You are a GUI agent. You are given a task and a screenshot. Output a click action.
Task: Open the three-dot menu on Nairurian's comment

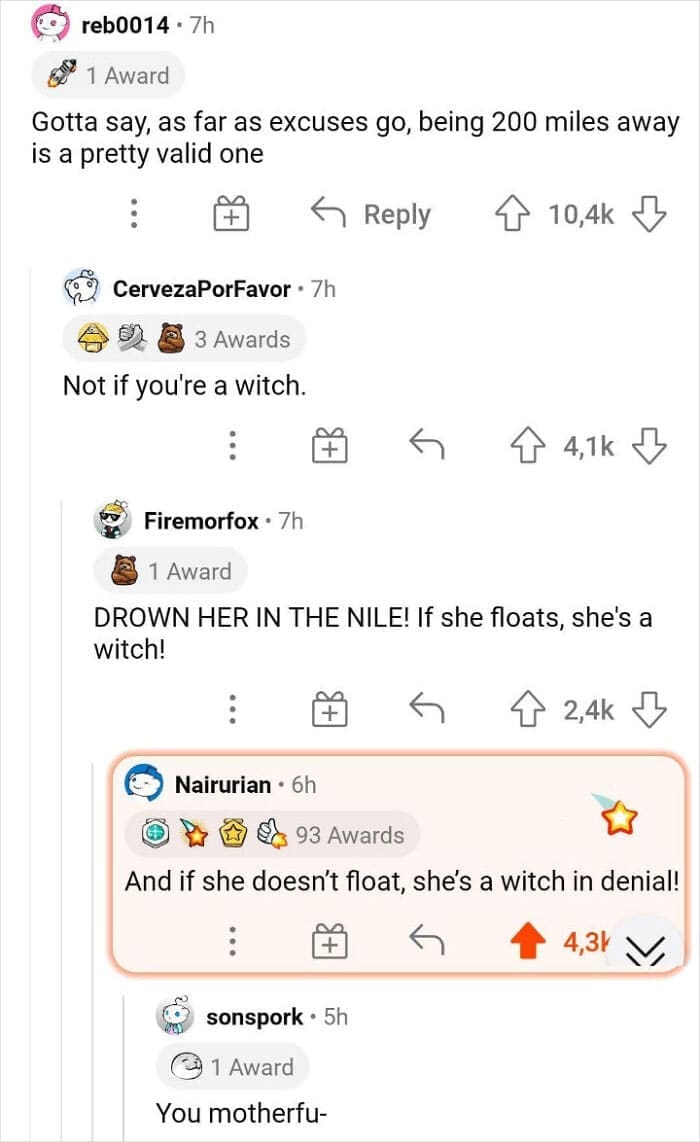click(x=232, y=941)
